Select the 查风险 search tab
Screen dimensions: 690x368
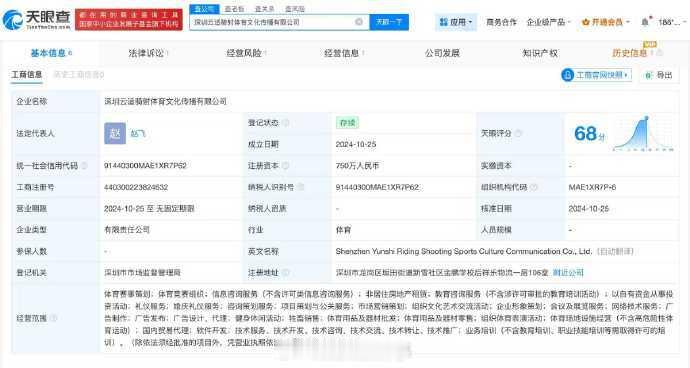coord(294,9)
